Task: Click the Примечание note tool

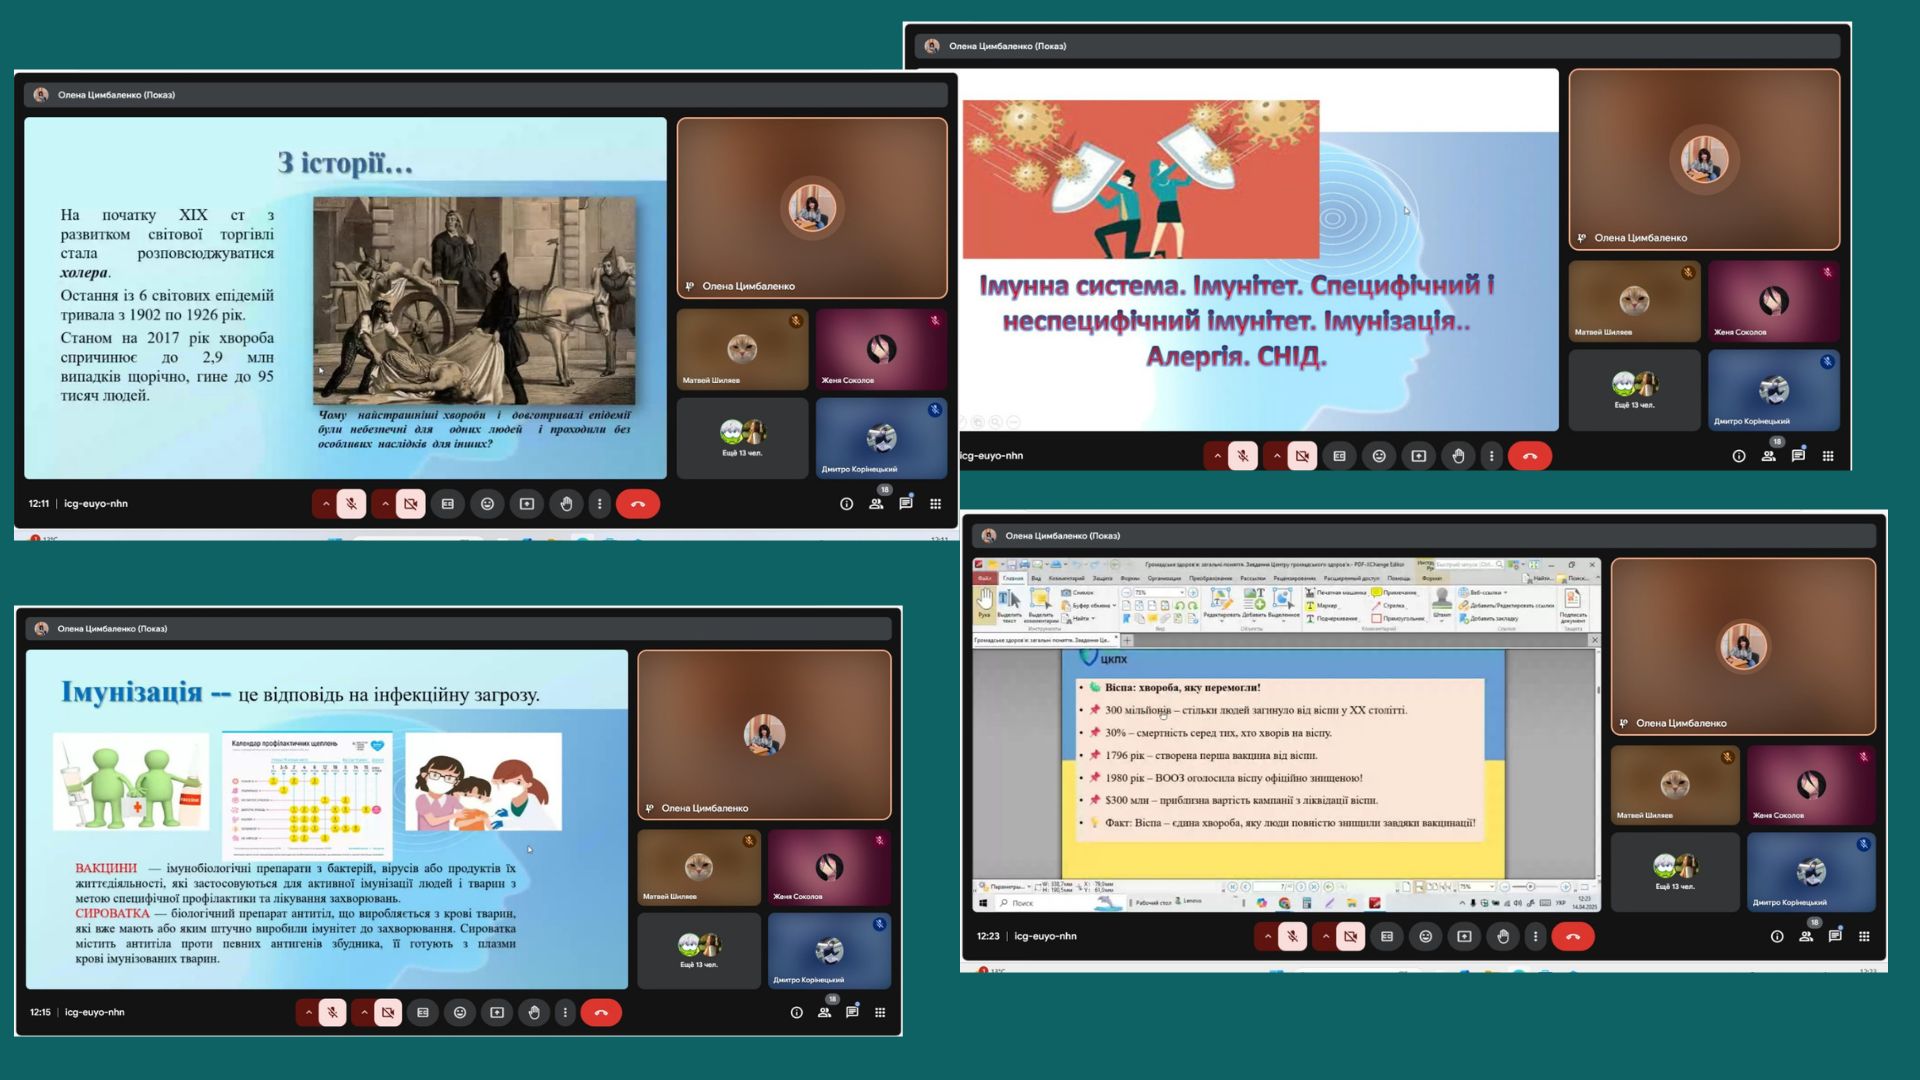Action: [1395, 592]
